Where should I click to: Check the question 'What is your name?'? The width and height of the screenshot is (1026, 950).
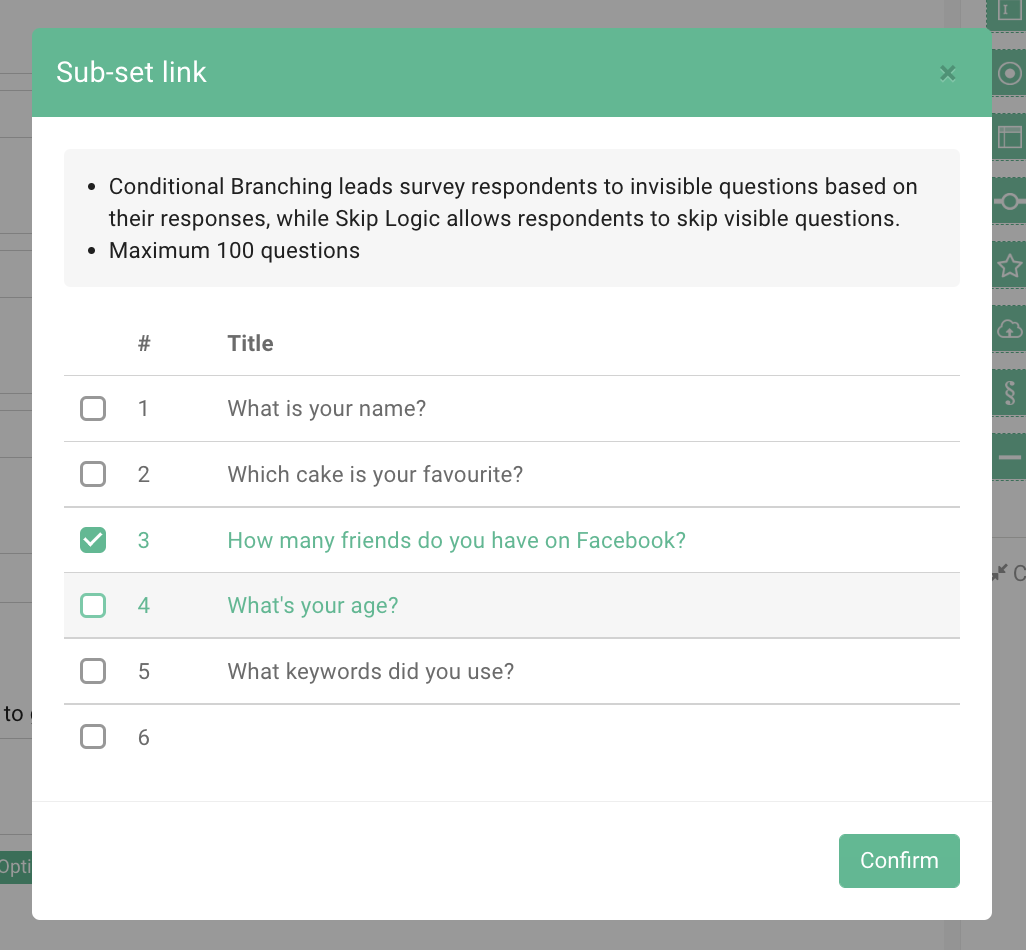click(92, 408)
